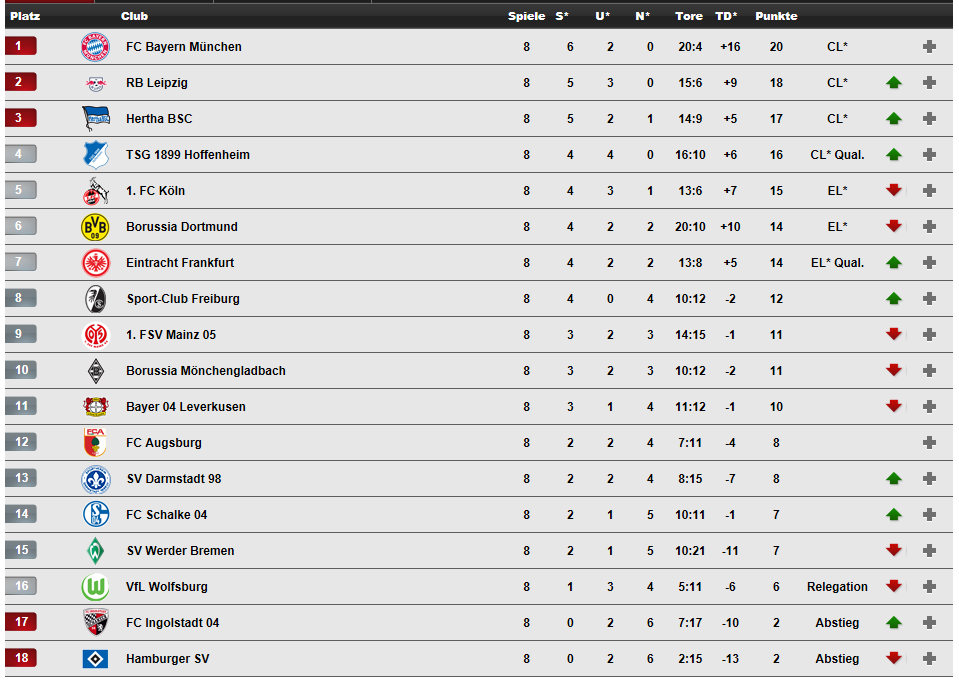Click the FC Bayern München club logo
The image size is (959, 680).
tap(95, 47)
